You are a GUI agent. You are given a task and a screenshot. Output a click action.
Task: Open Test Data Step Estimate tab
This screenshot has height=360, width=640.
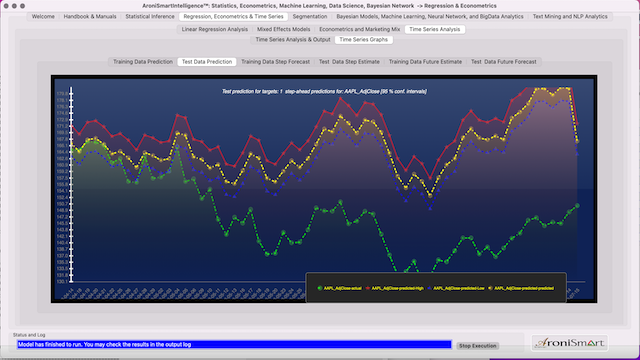(349, 62)
